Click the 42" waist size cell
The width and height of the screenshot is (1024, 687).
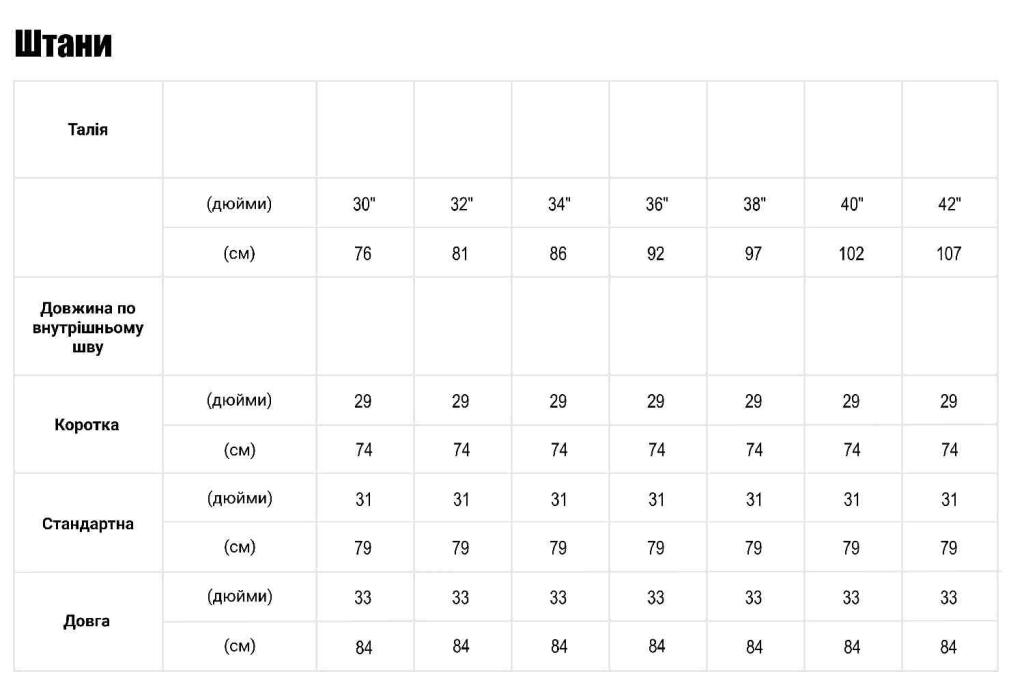949,205
